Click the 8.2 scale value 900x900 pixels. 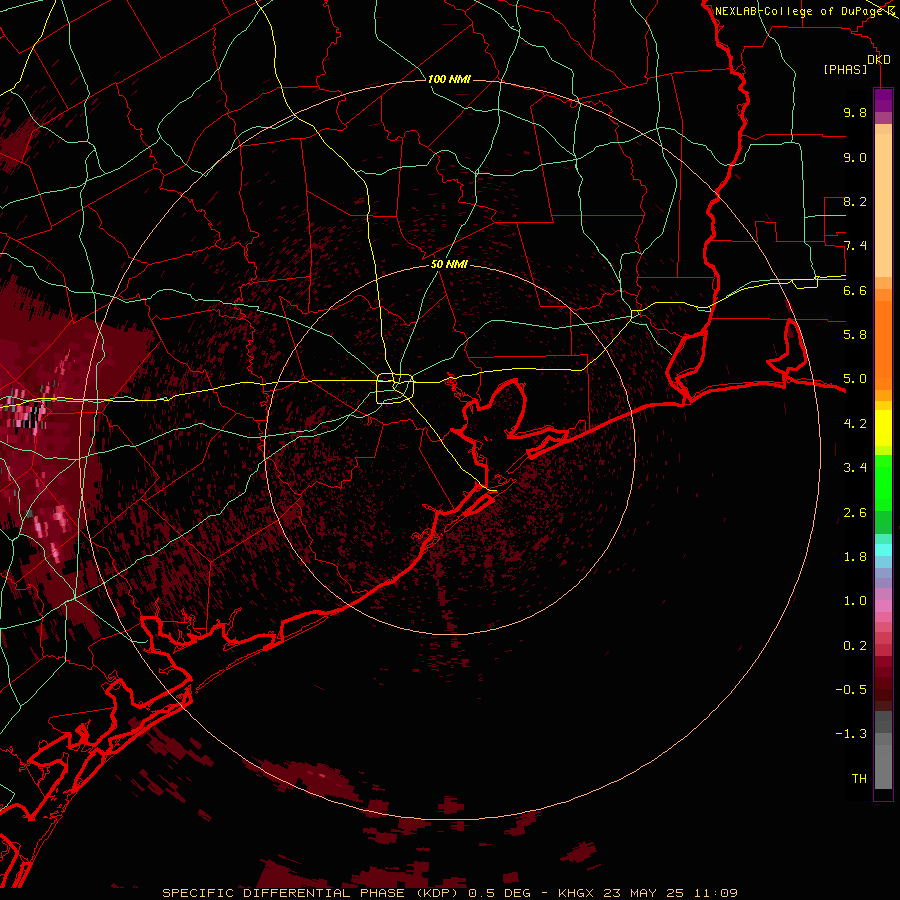point(855,201)
